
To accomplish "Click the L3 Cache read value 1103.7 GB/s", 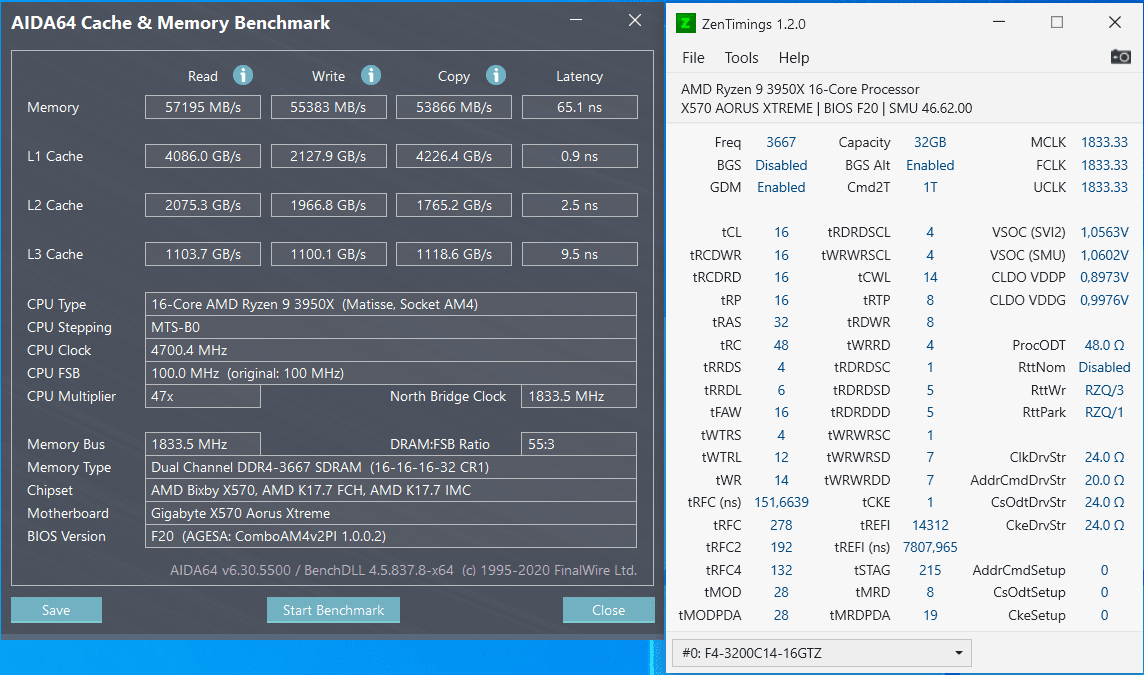I will point(203,254).
